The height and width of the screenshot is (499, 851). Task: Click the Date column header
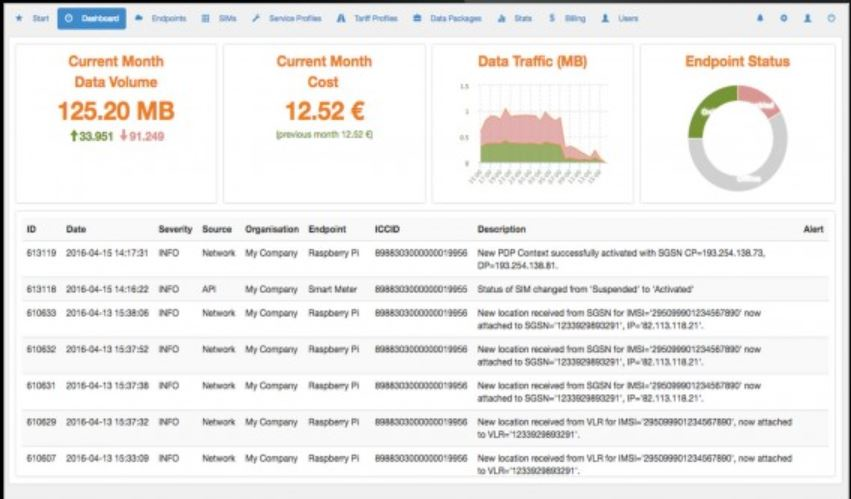pos(76,229)
